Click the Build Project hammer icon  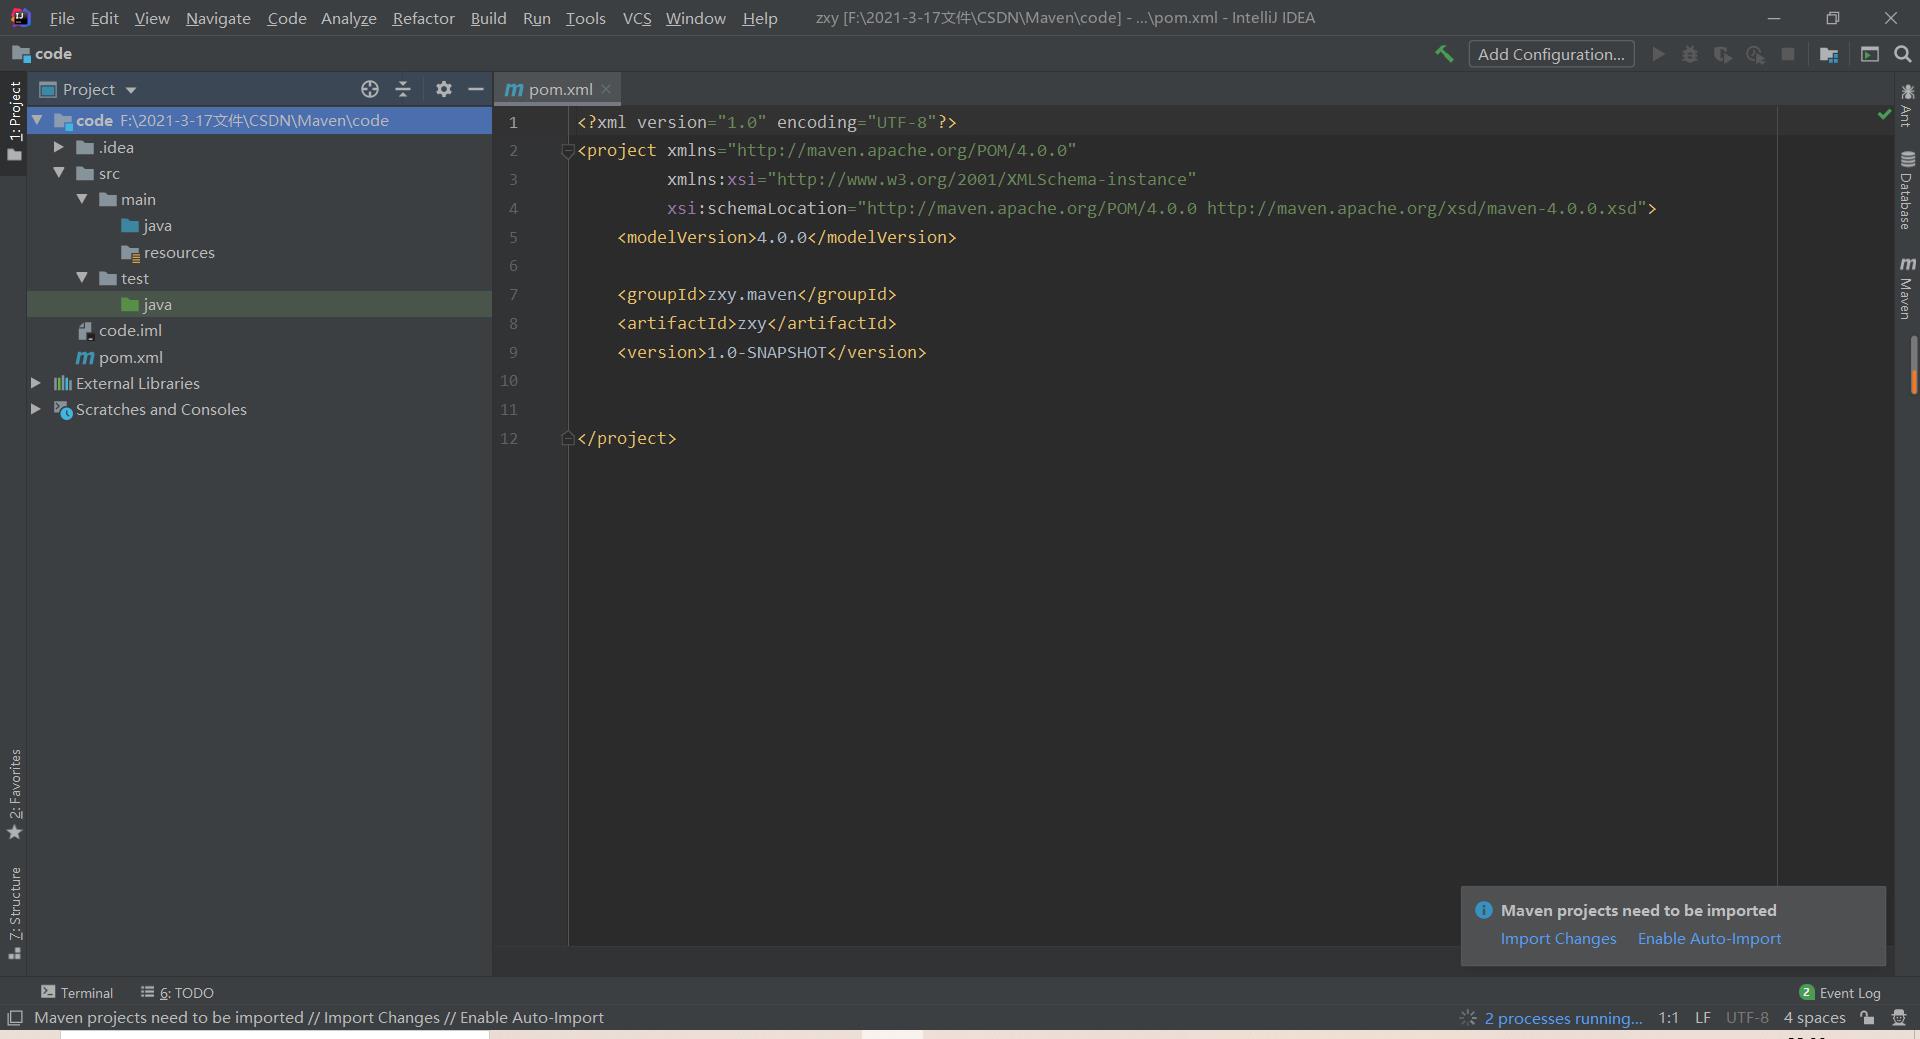tap(1443, 54)
